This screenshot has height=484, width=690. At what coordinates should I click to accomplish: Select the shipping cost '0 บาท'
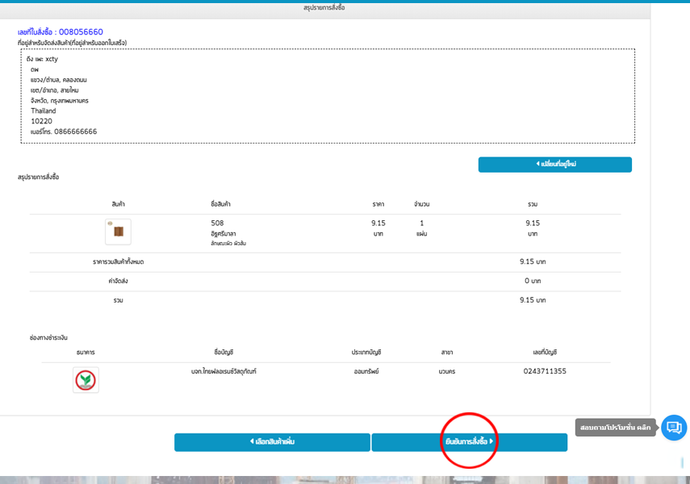[532, 281]
